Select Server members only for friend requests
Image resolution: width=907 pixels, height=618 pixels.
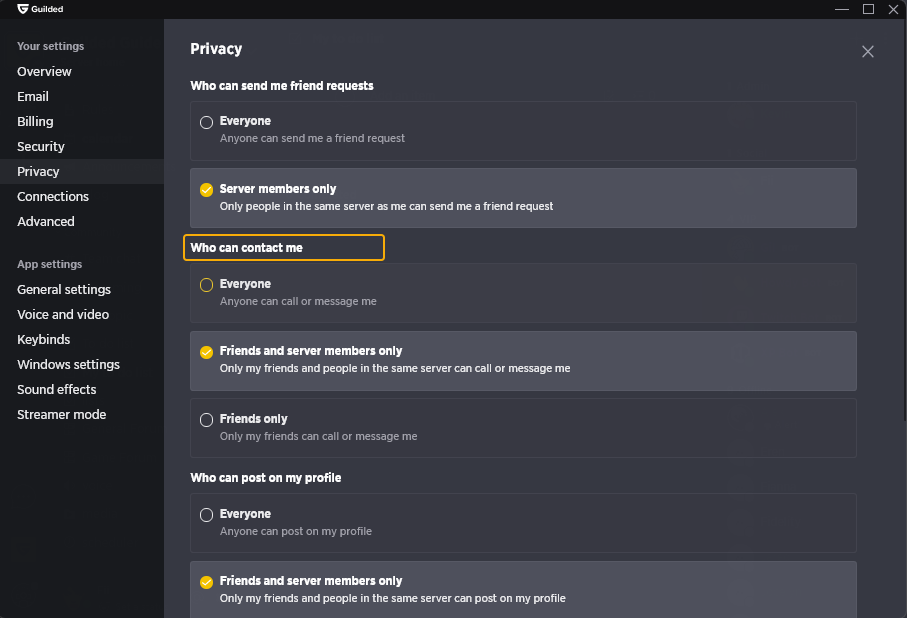point(523,198)
